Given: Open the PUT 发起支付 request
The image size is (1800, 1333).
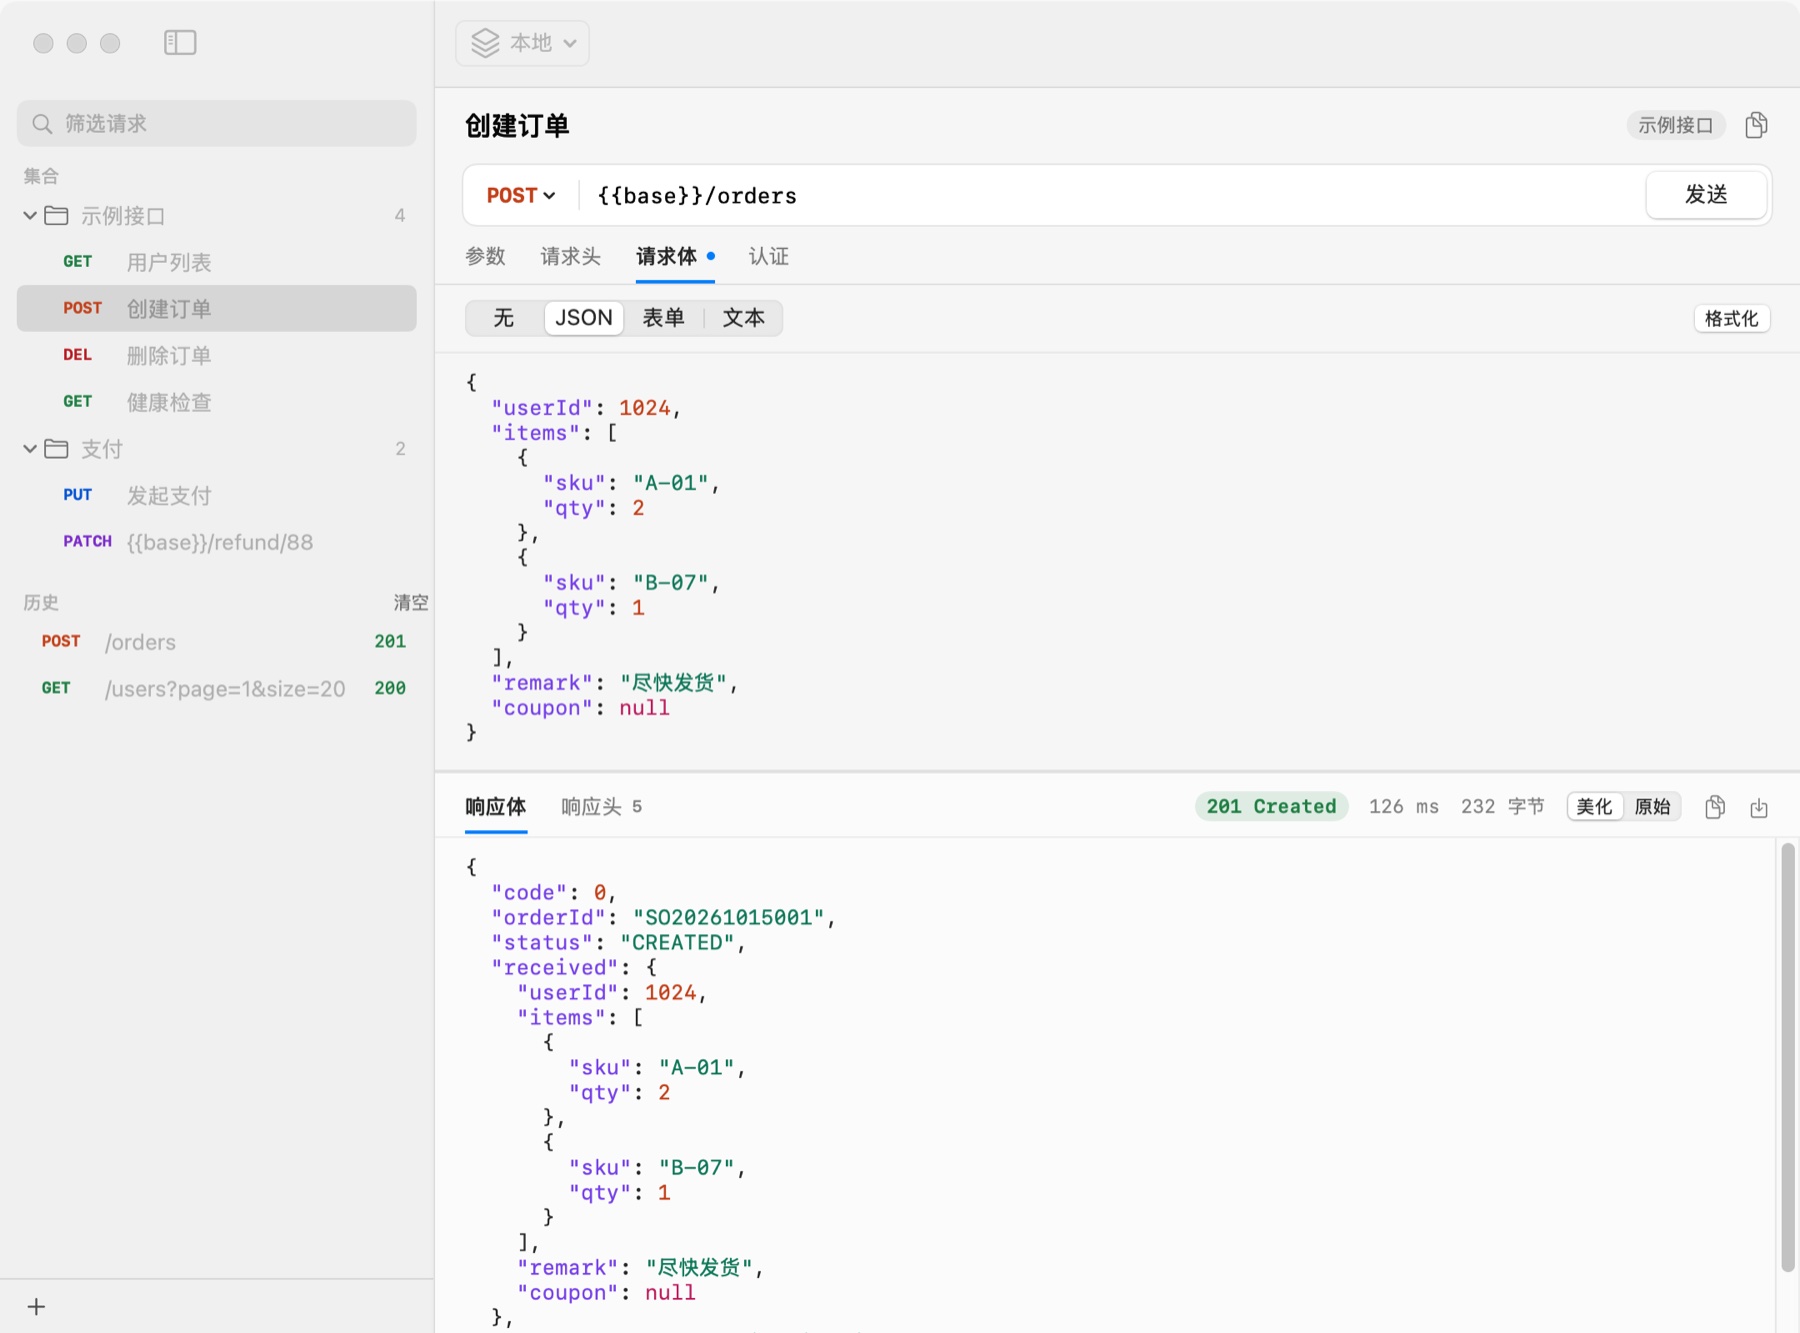Looking at the screenshot, I should pyautogui.click(x=217, y=495).
